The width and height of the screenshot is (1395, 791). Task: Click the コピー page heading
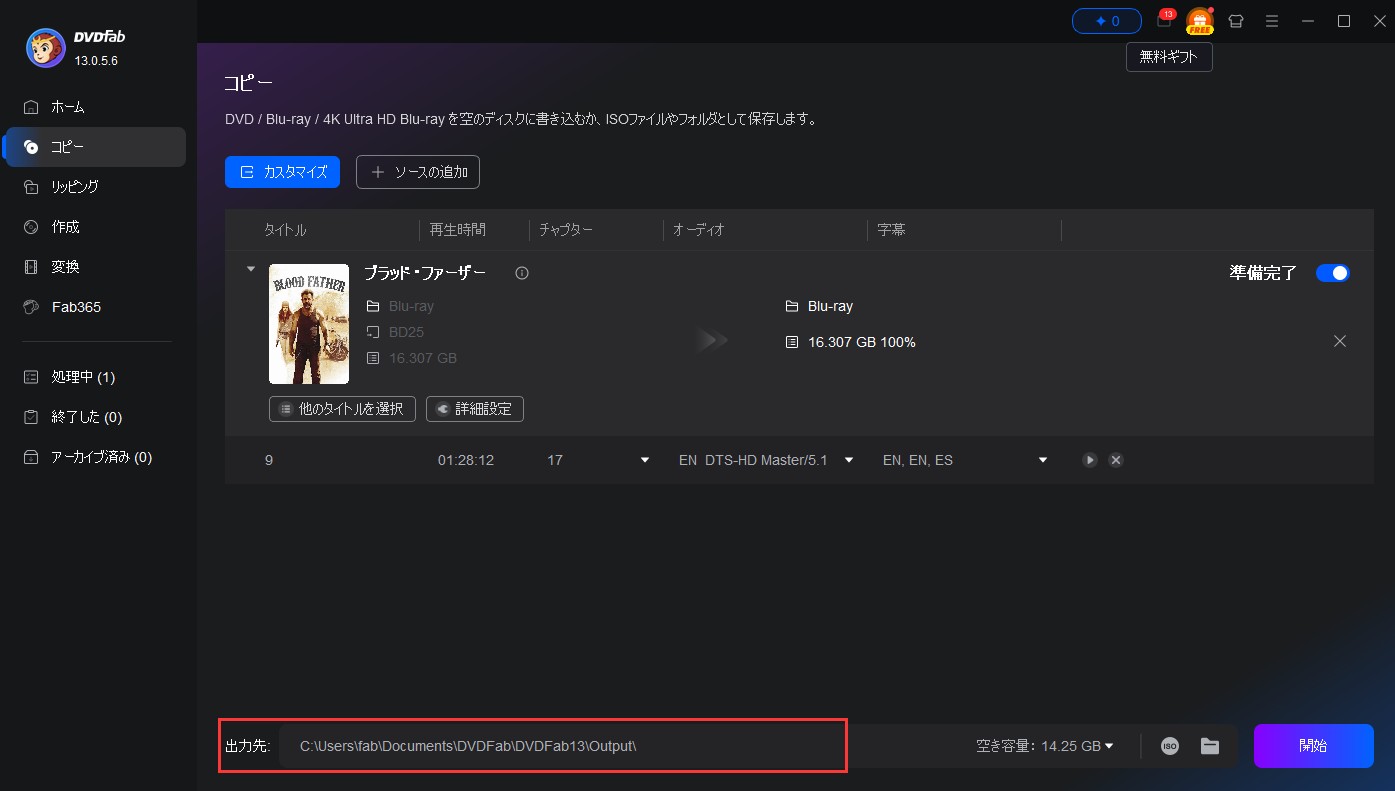248,83
